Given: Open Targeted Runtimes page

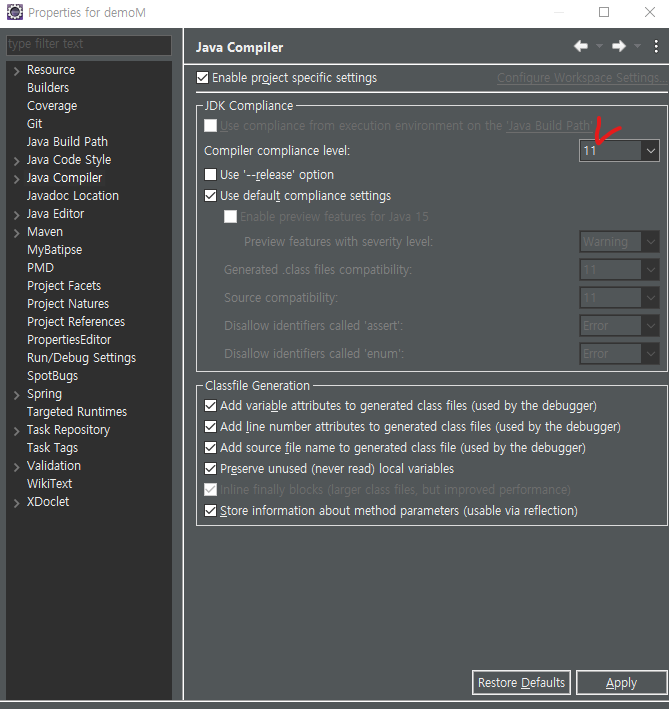Looking at the screenshot, I should [77, 411].
